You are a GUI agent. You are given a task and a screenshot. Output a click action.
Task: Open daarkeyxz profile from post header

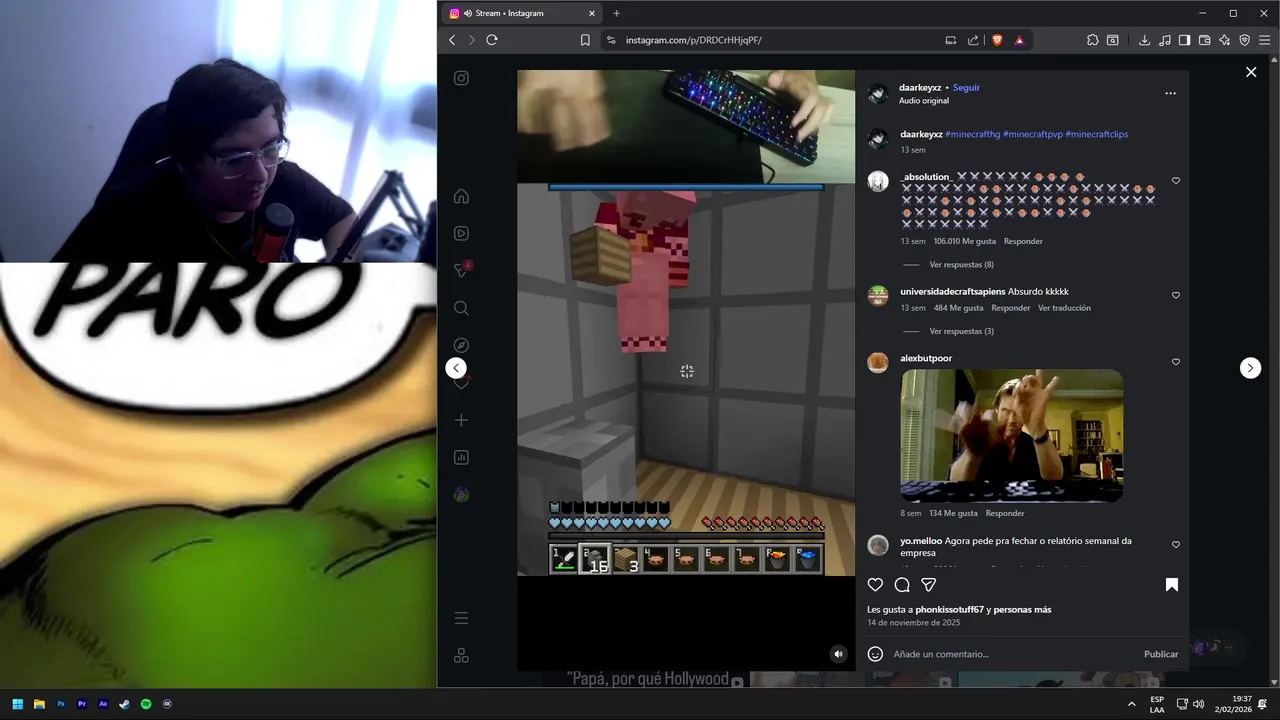point(920,88)
